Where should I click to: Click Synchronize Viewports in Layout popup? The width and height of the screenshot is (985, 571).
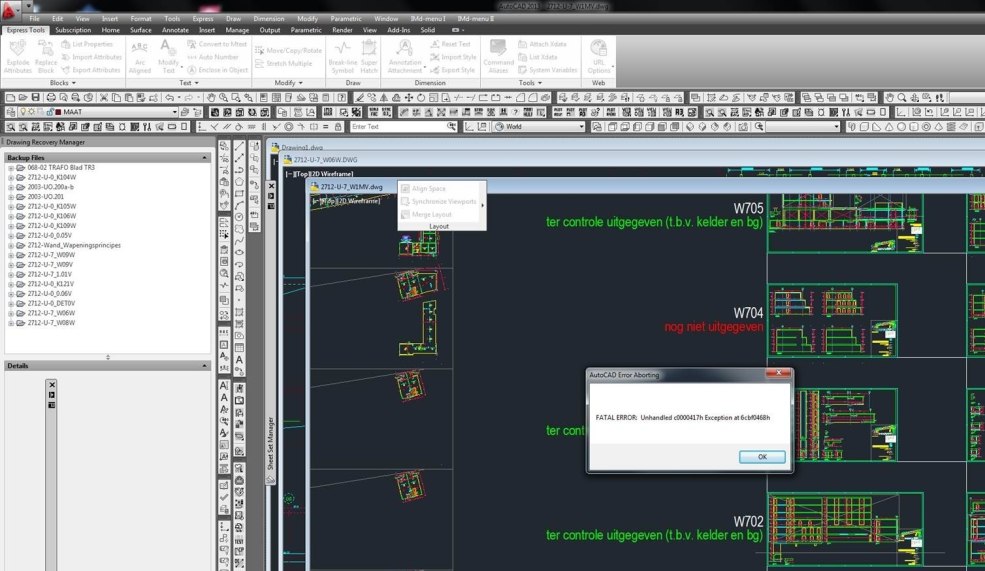[x=438, y=202]
